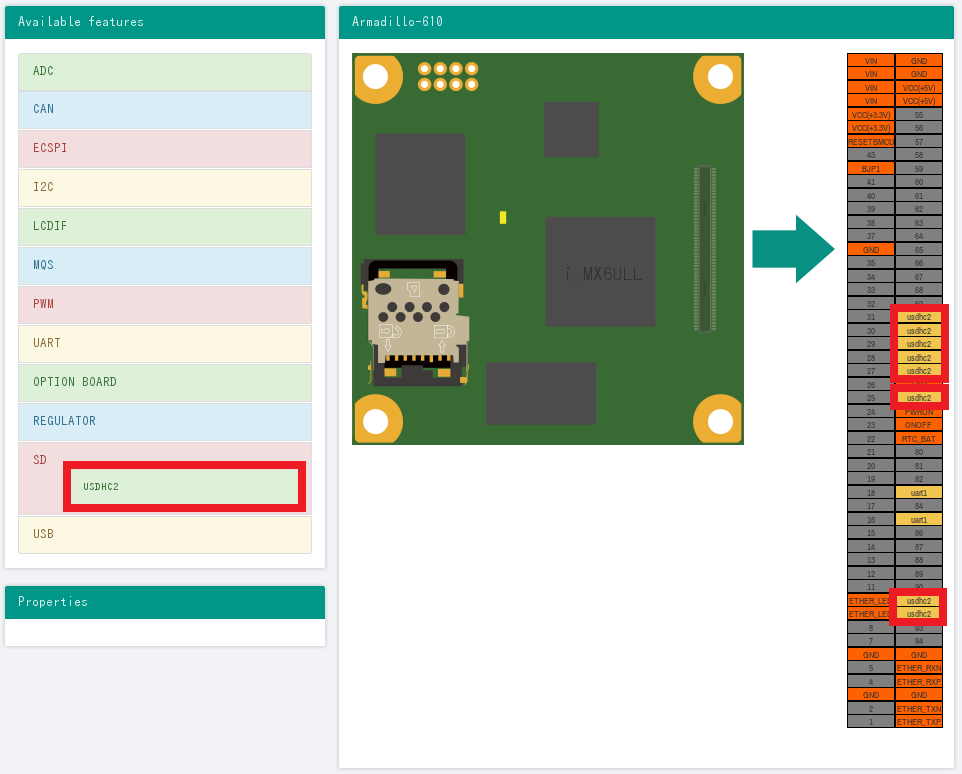Expand the REGULATOR feature group
962x774 pixels.
(164, 421)
